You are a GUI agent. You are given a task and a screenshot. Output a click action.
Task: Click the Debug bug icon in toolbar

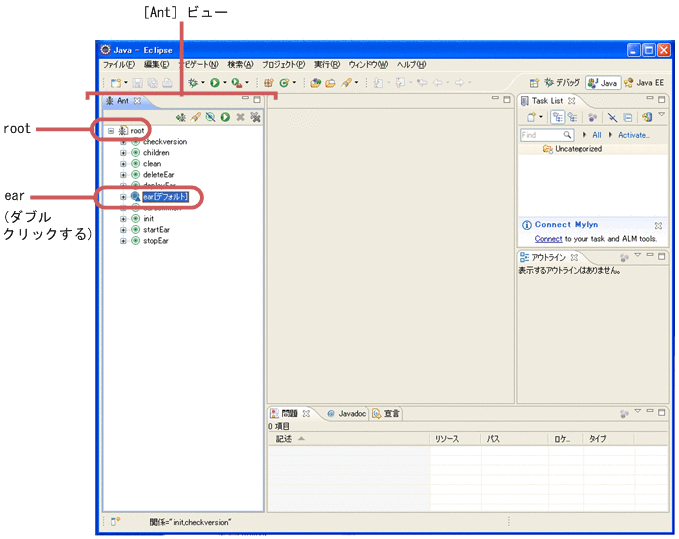[192, 82]
